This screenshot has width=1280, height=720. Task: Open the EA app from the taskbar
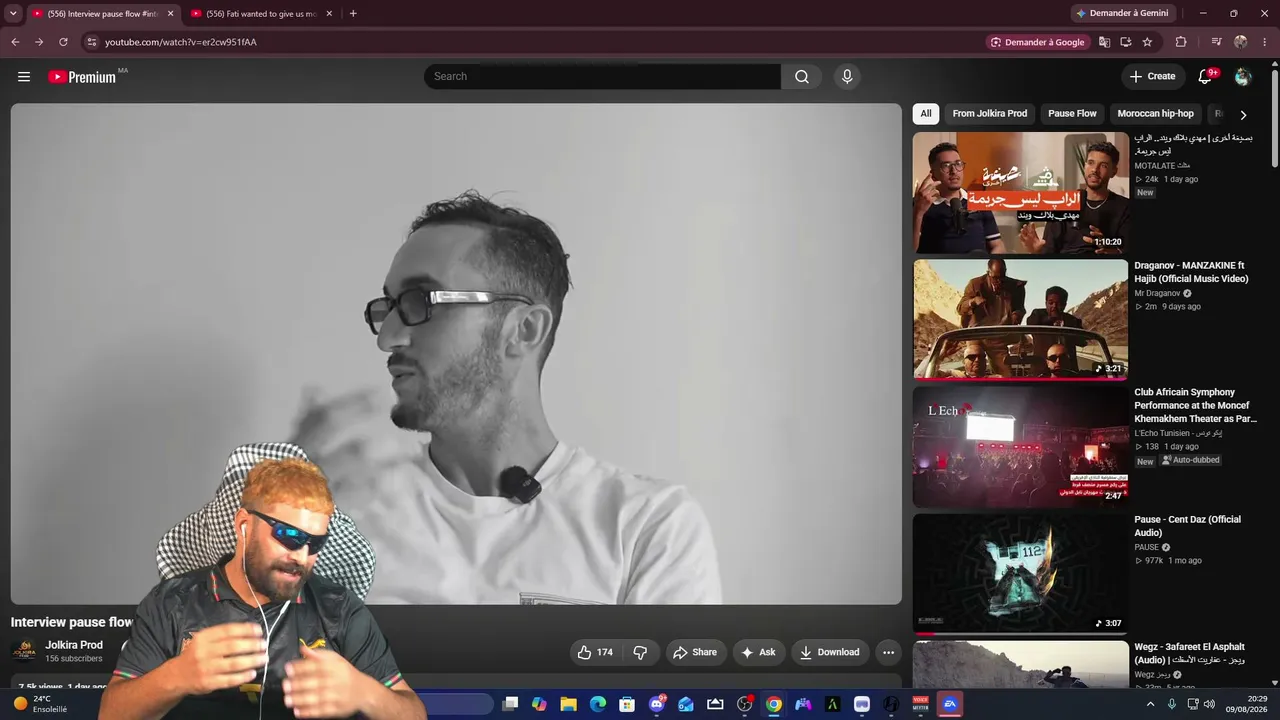[950, 704]
